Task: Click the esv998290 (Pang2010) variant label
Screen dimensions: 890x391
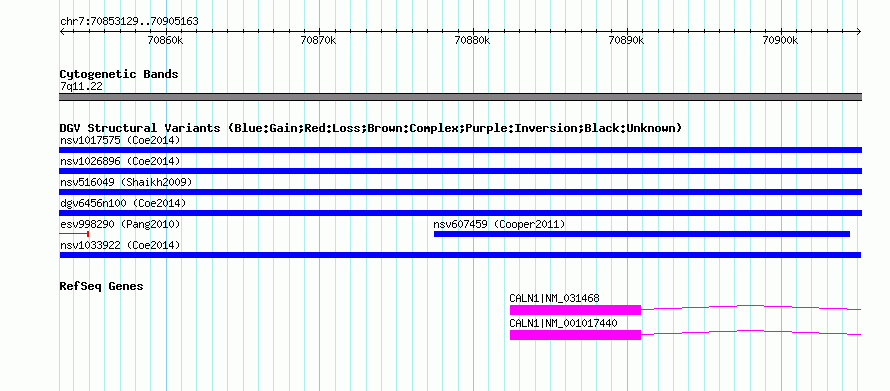Action: [120, 225]
